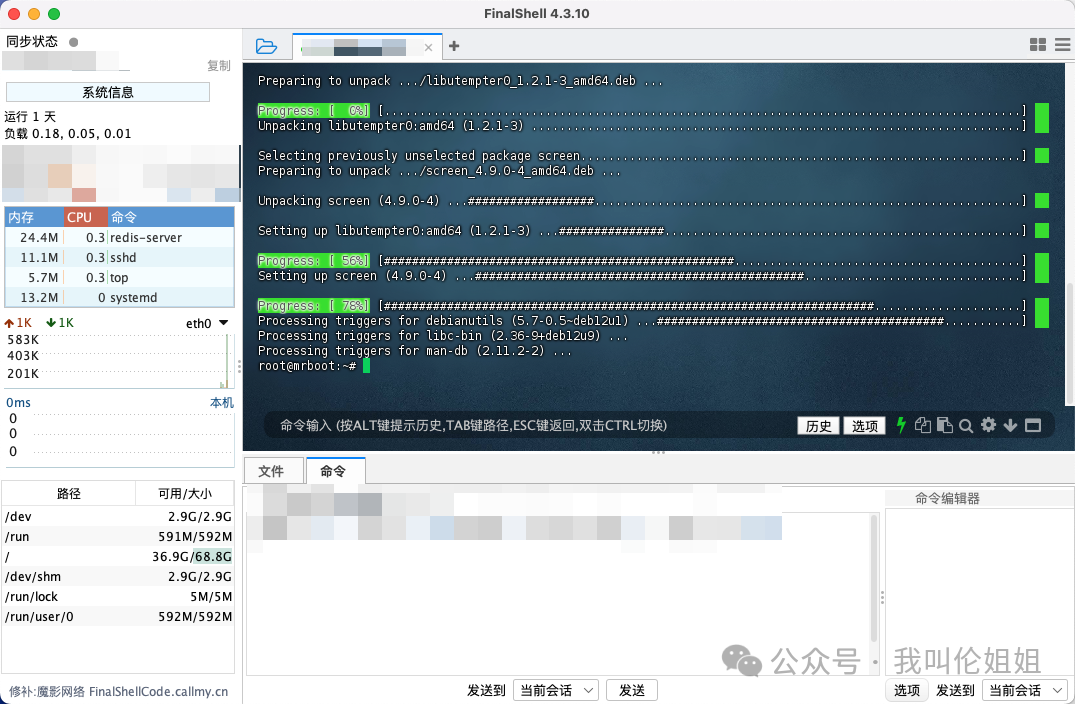Click the FinalShellCode.callmy.cn footer text
The width and height of the screenshot is (1075, 704).
click(158, 692)
